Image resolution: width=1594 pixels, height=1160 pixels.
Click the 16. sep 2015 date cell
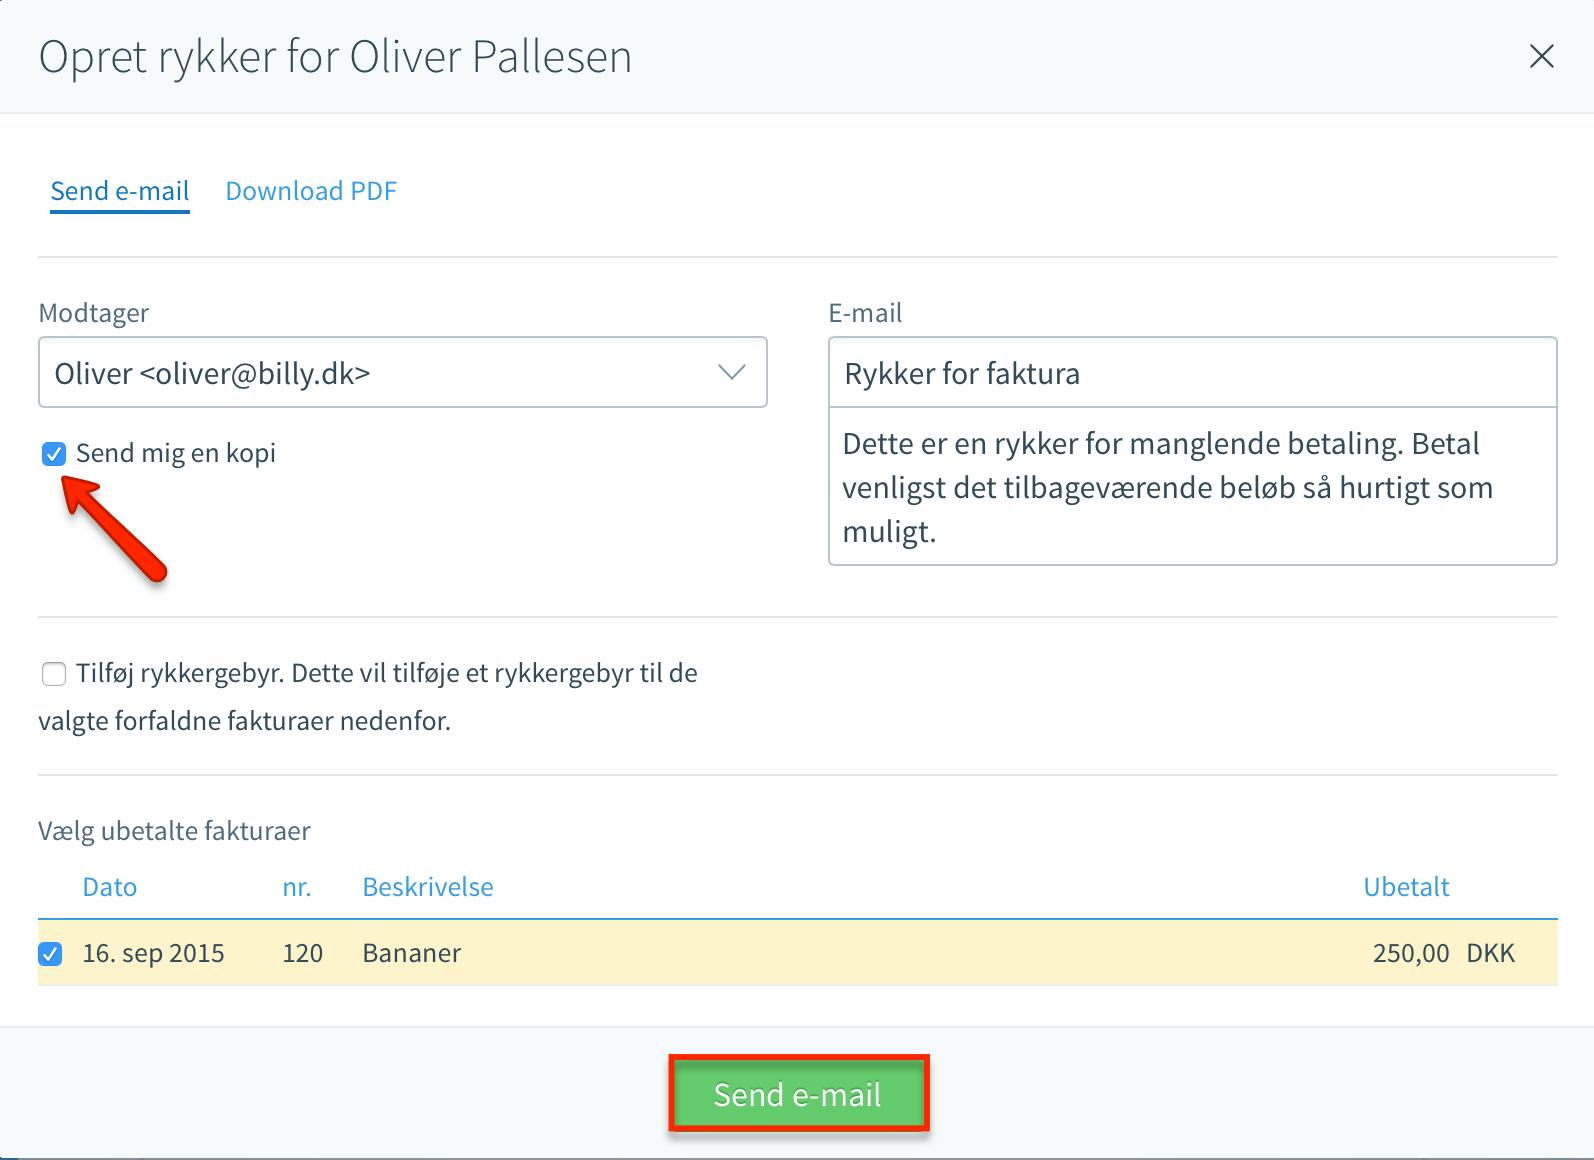(x=153, y=953)
